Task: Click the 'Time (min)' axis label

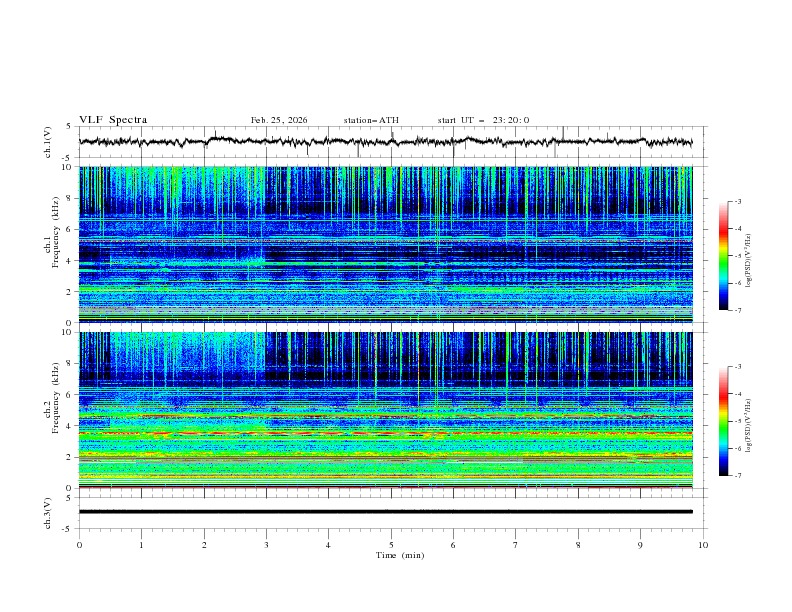Action: click(400, 555)
